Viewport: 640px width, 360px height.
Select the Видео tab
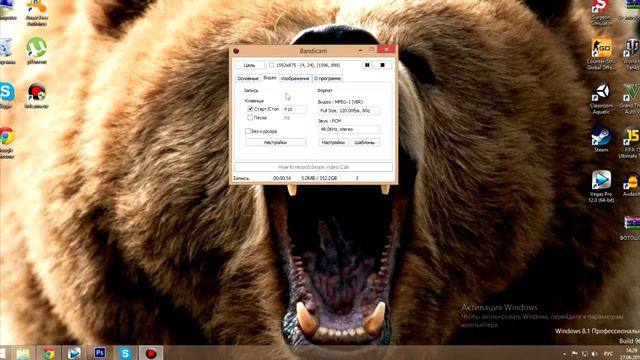pos(270,78)
